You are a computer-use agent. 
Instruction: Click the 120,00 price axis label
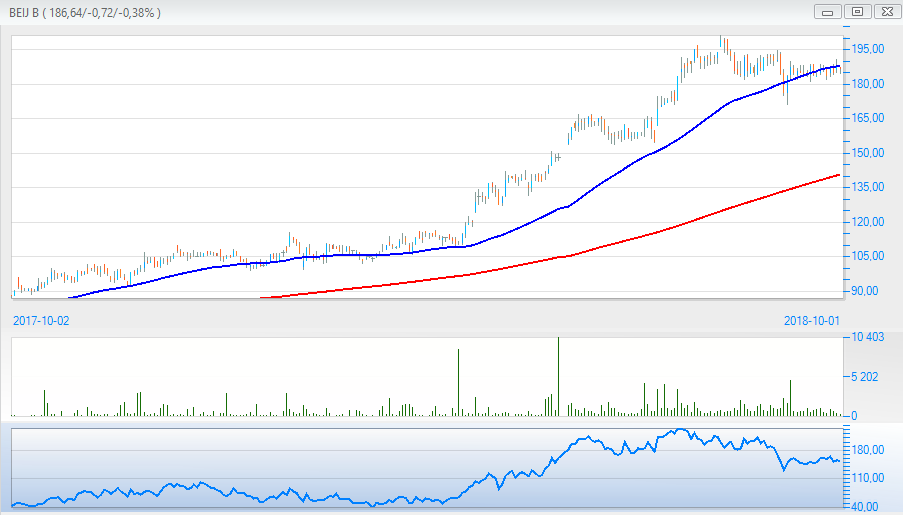click(x=868, y=222)
